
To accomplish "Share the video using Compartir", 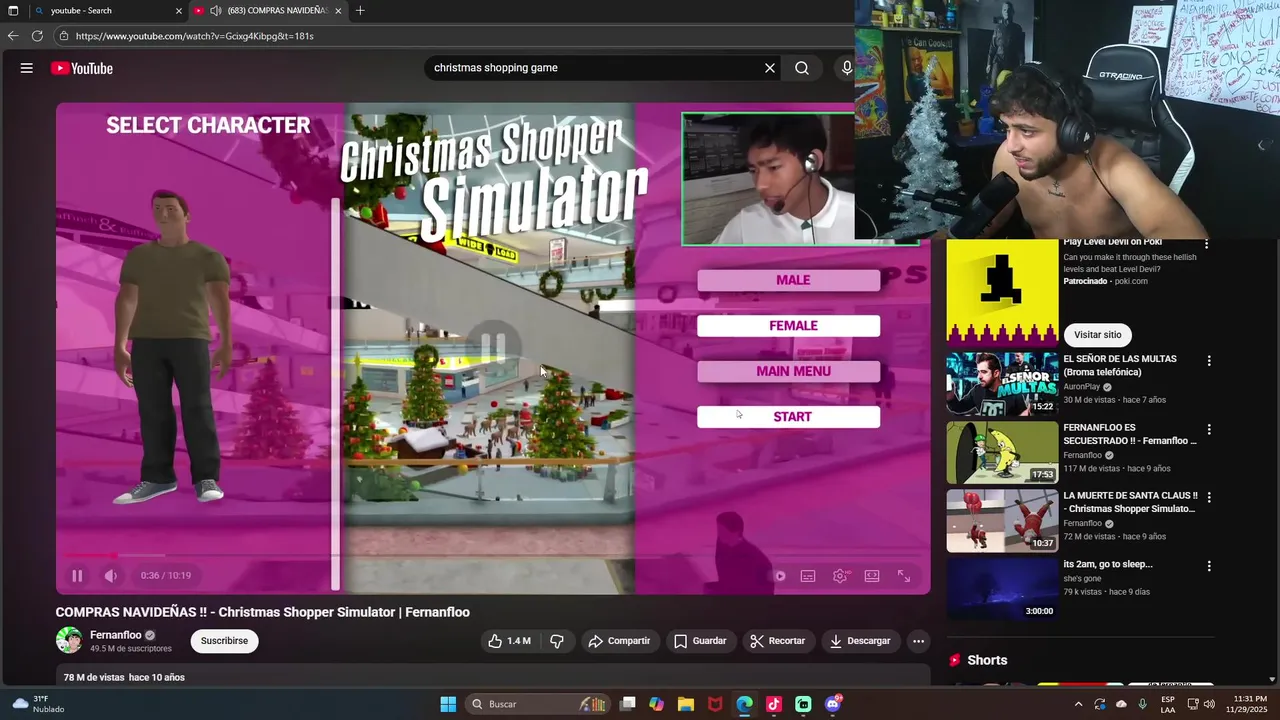I will 619,641.
